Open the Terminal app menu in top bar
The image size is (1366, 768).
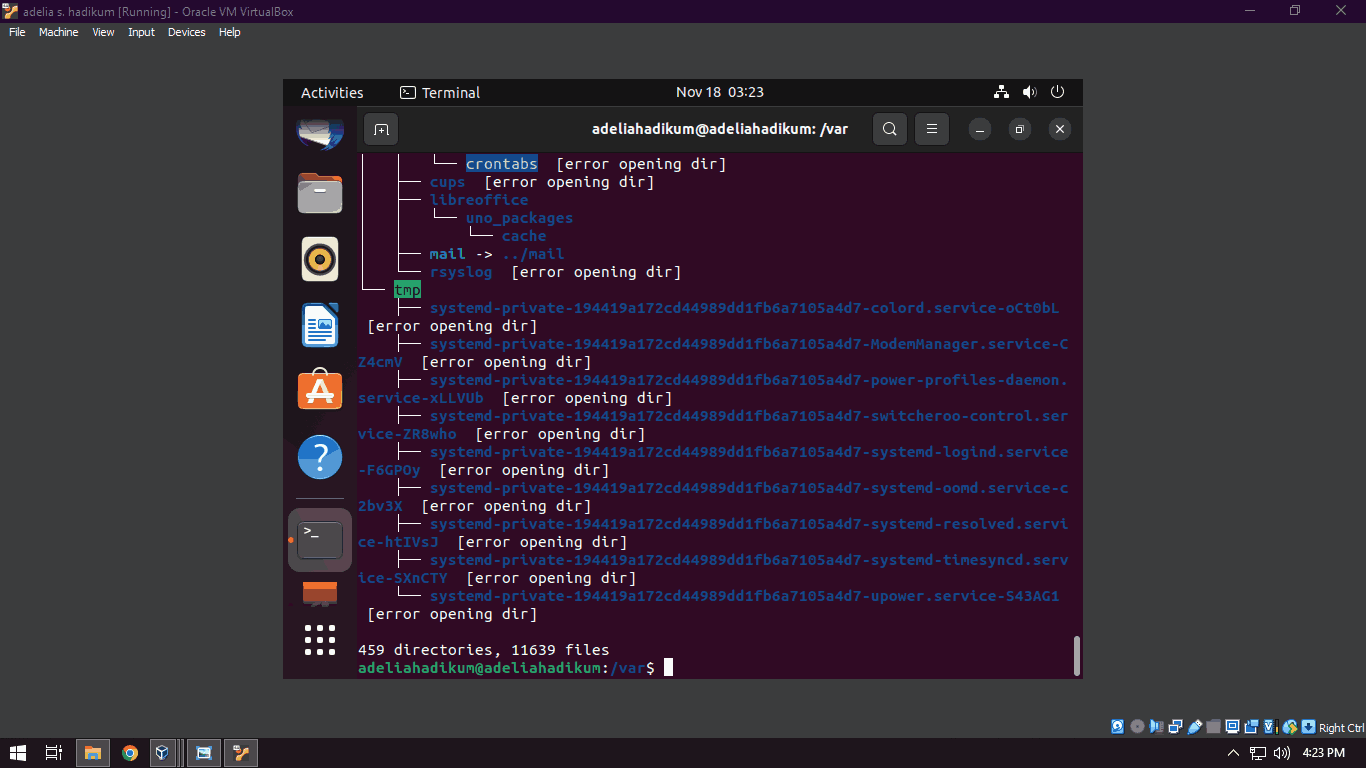tap(440, 92)
